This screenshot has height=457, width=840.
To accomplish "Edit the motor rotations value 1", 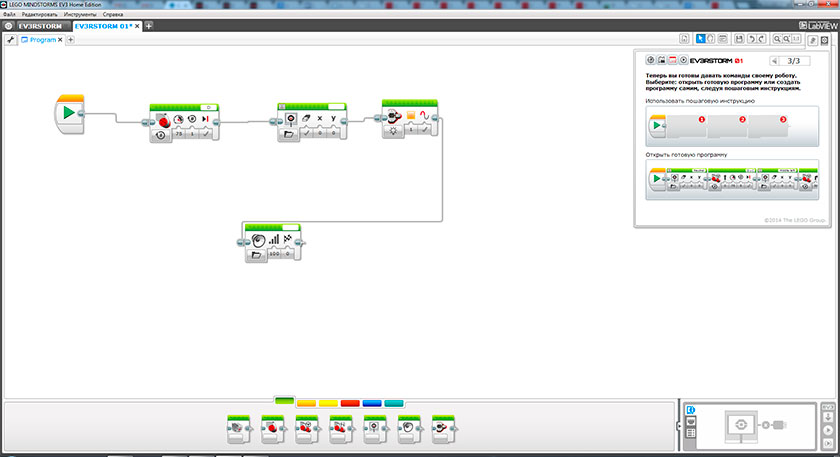I will [x=192, y=133].
